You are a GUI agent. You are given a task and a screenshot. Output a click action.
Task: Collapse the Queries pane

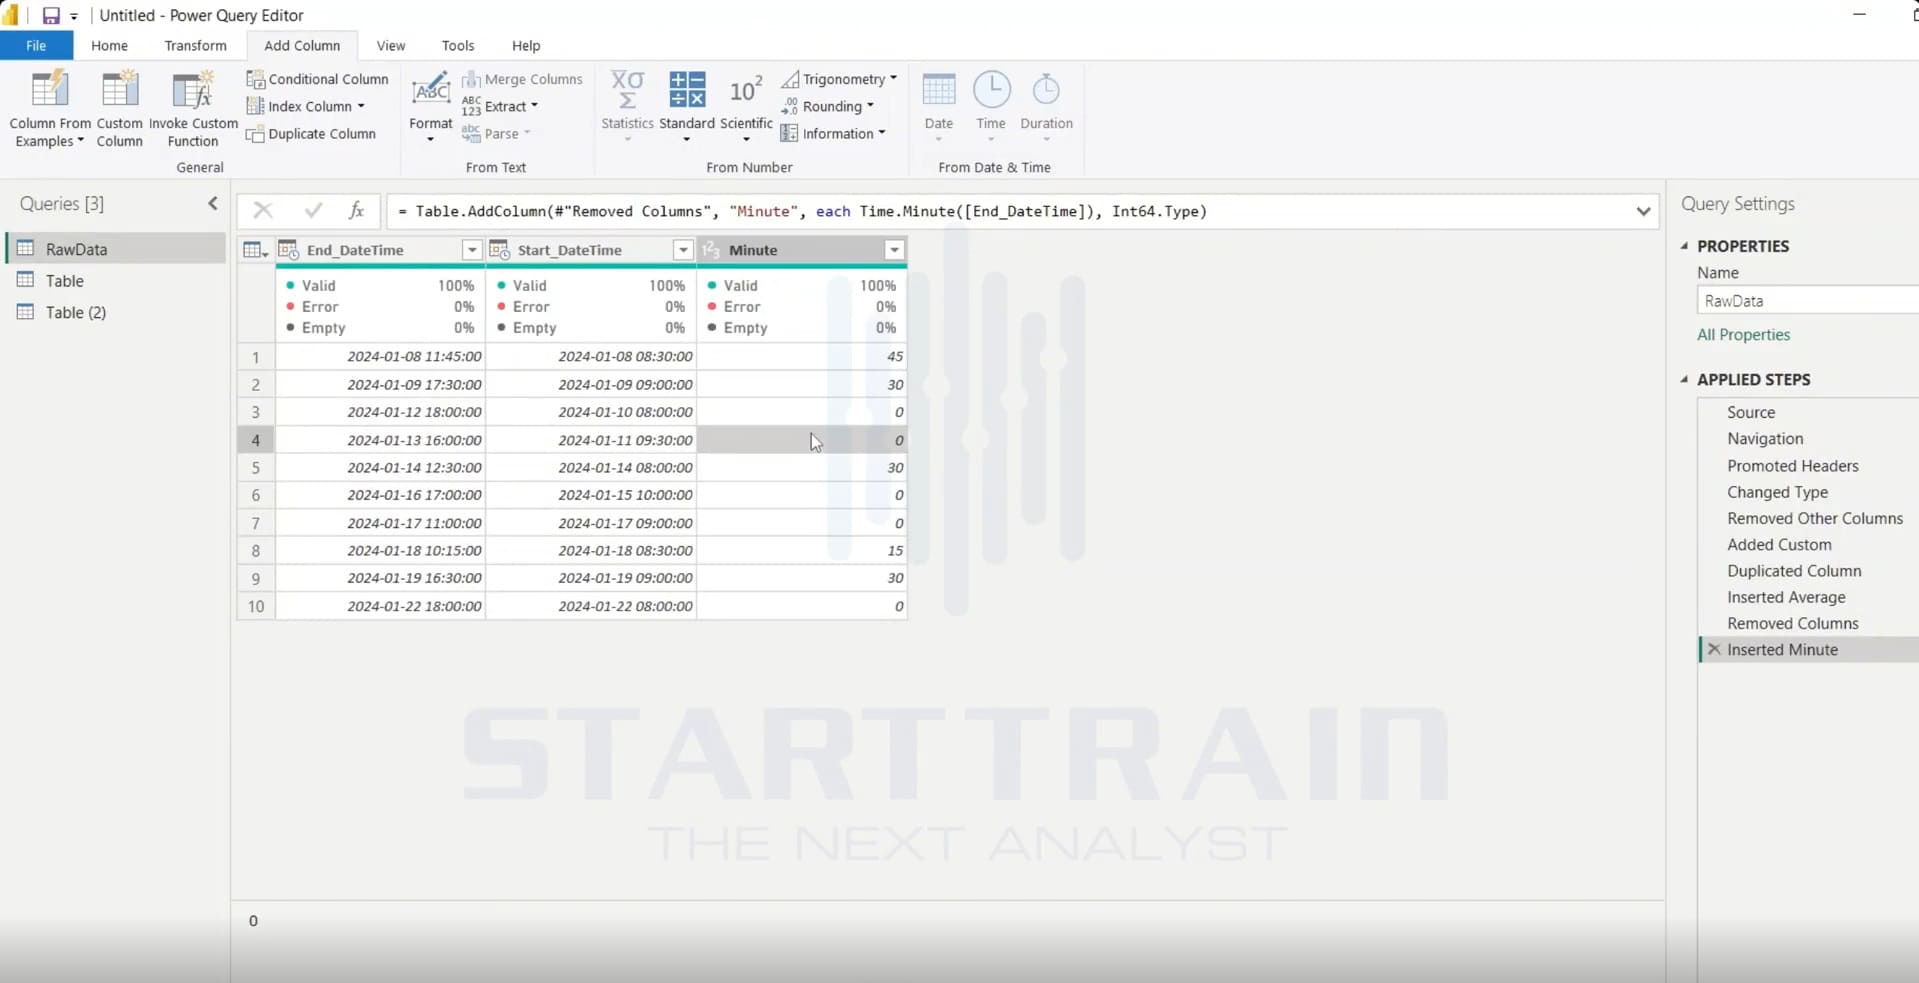[212, 203]
